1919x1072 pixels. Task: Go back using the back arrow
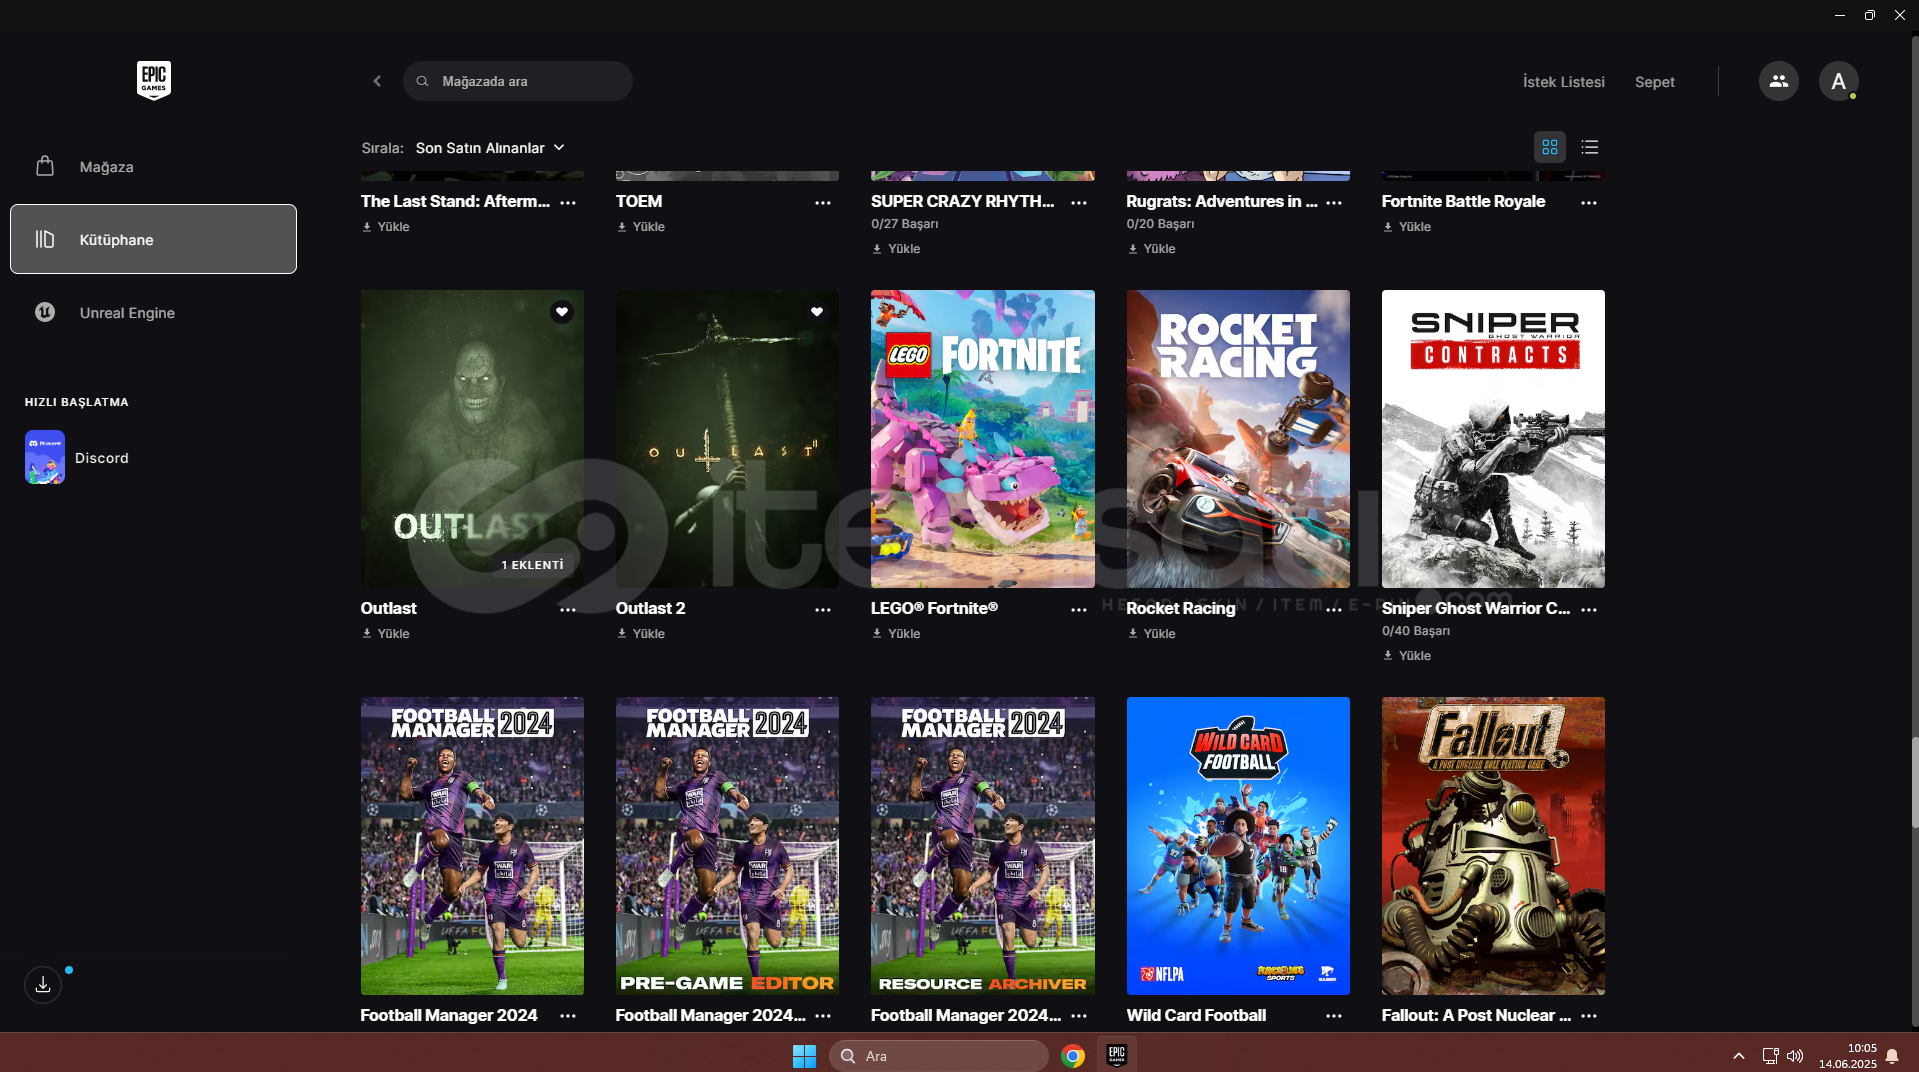tap(377, 81)
